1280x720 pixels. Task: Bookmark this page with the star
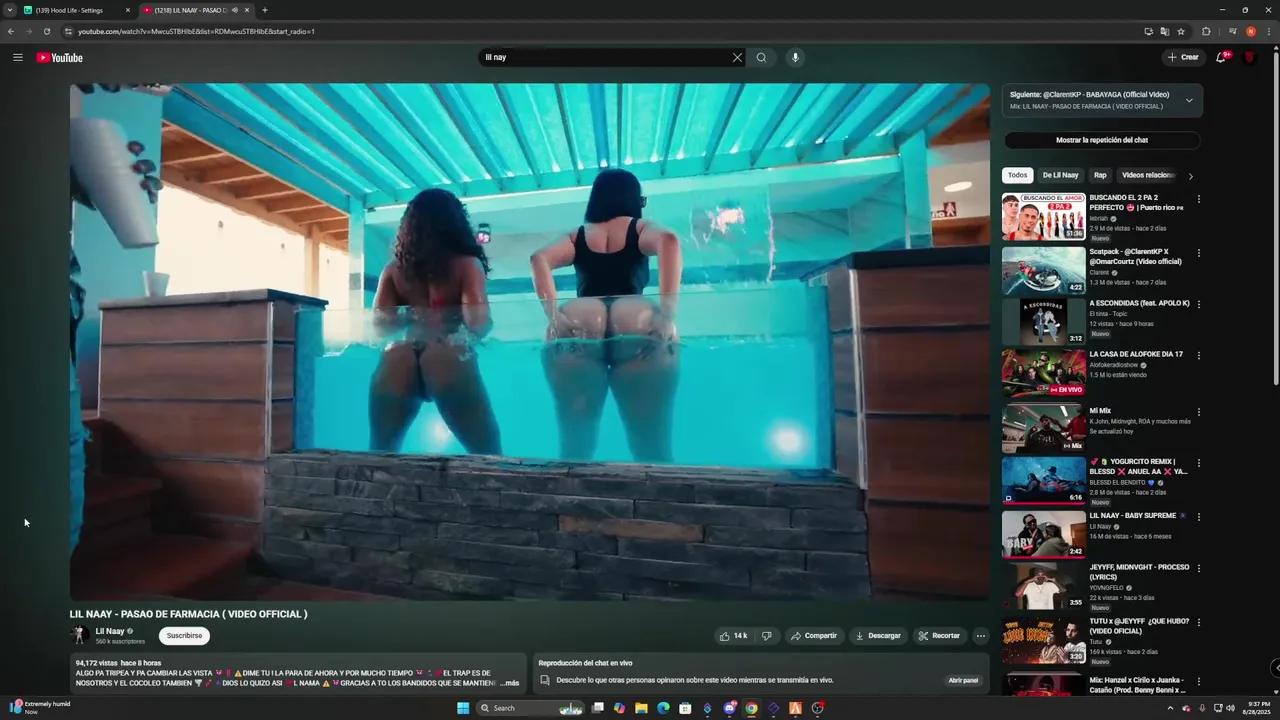(x=1181, y=31)
